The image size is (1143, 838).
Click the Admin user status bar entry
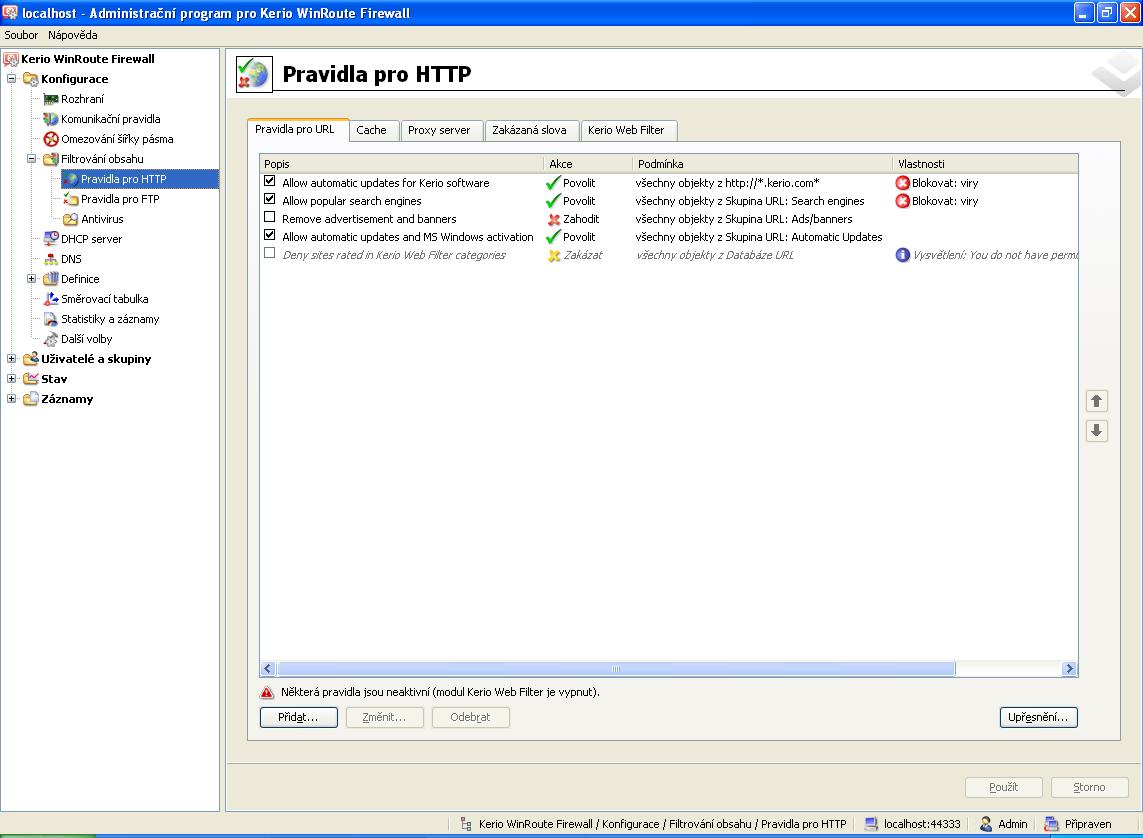tap(1004, 824)
